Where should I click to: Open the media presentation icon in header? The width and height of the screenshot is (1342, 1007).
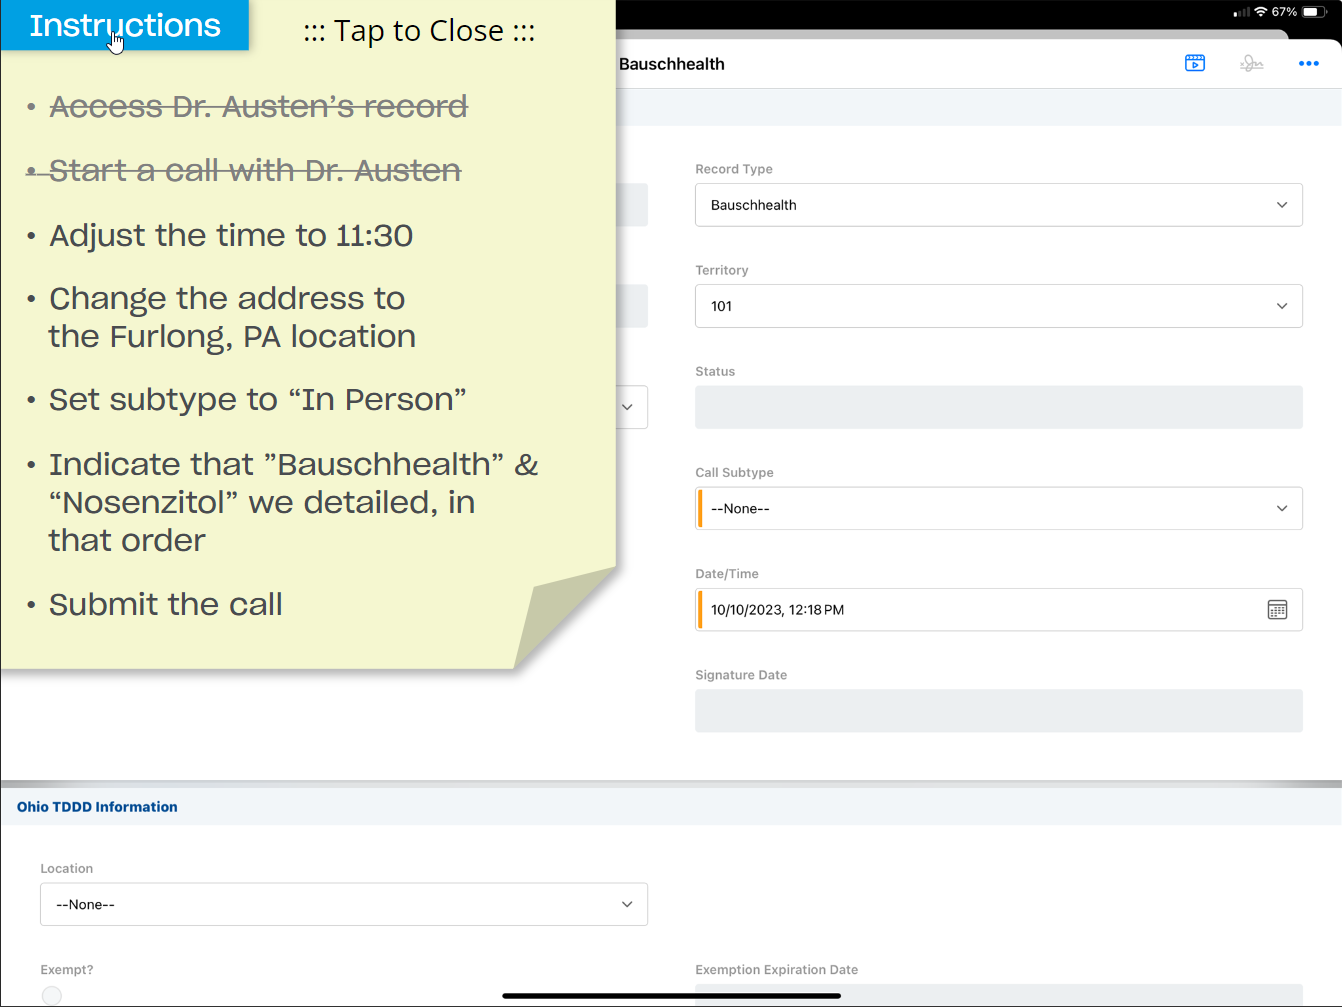(1195, 63)
